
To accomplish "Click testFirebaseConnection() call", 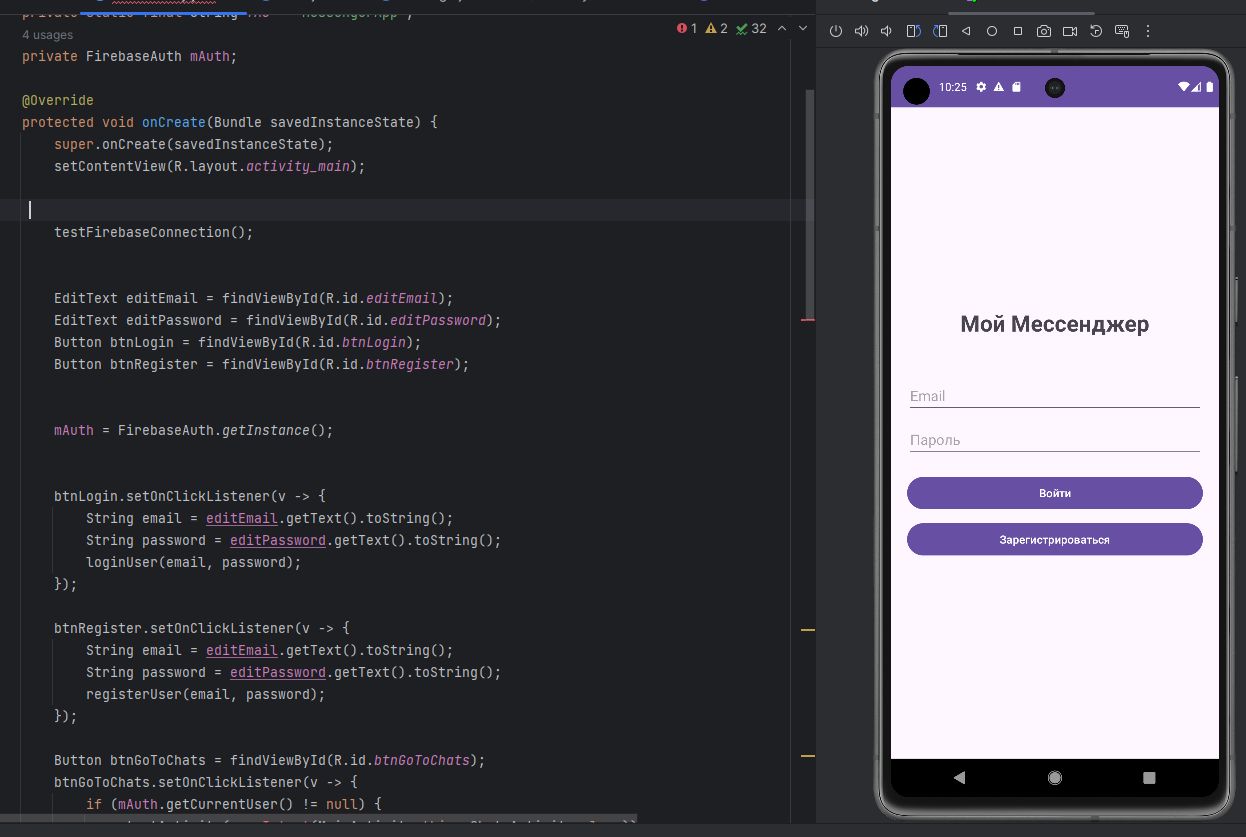I will tap(154, 232).
